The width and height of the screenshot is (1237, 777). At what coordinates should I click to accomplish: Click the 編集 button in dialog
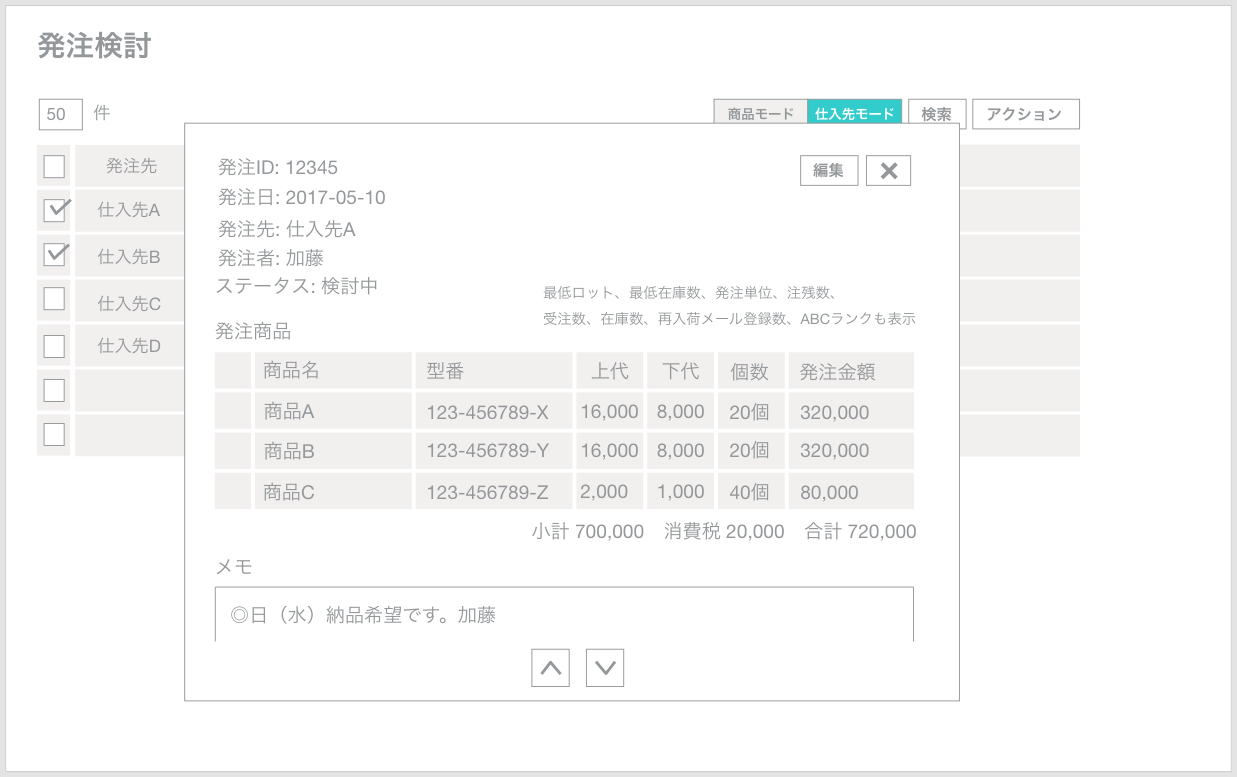[829, 171]
